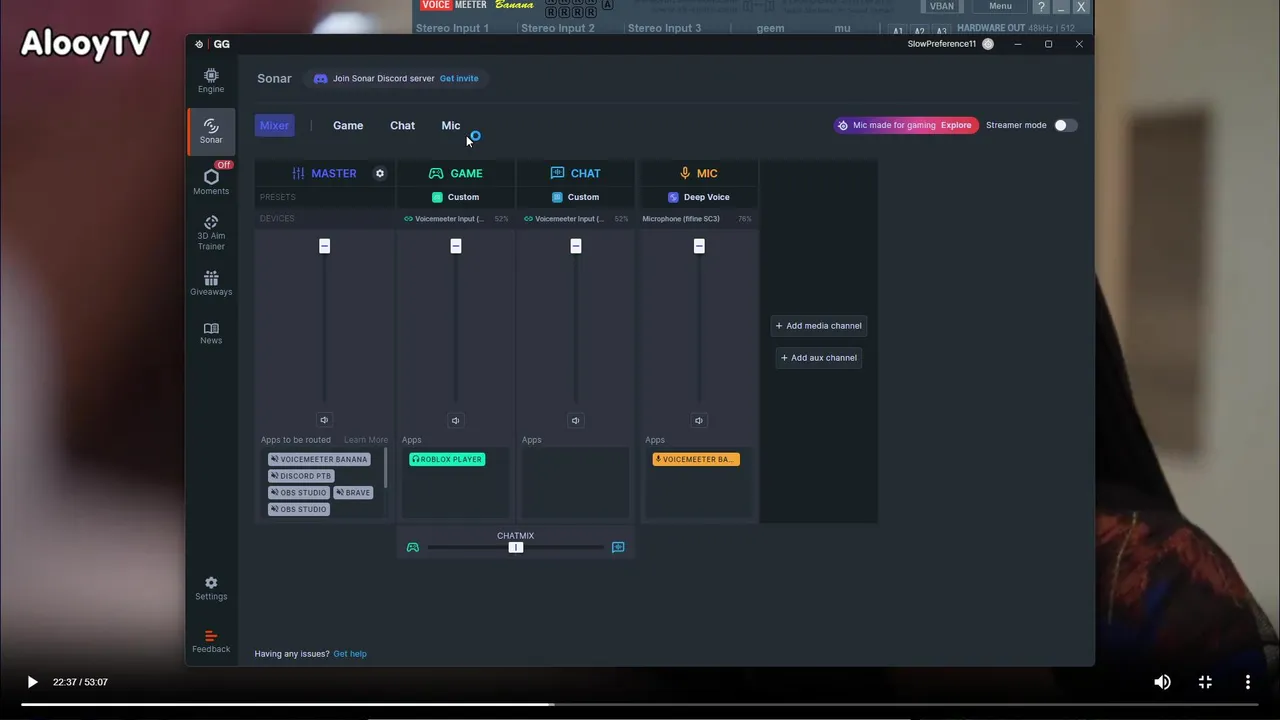The image size is (1280, 720).
Task: Mute video player volume
Action: (x=1162, y=682)
